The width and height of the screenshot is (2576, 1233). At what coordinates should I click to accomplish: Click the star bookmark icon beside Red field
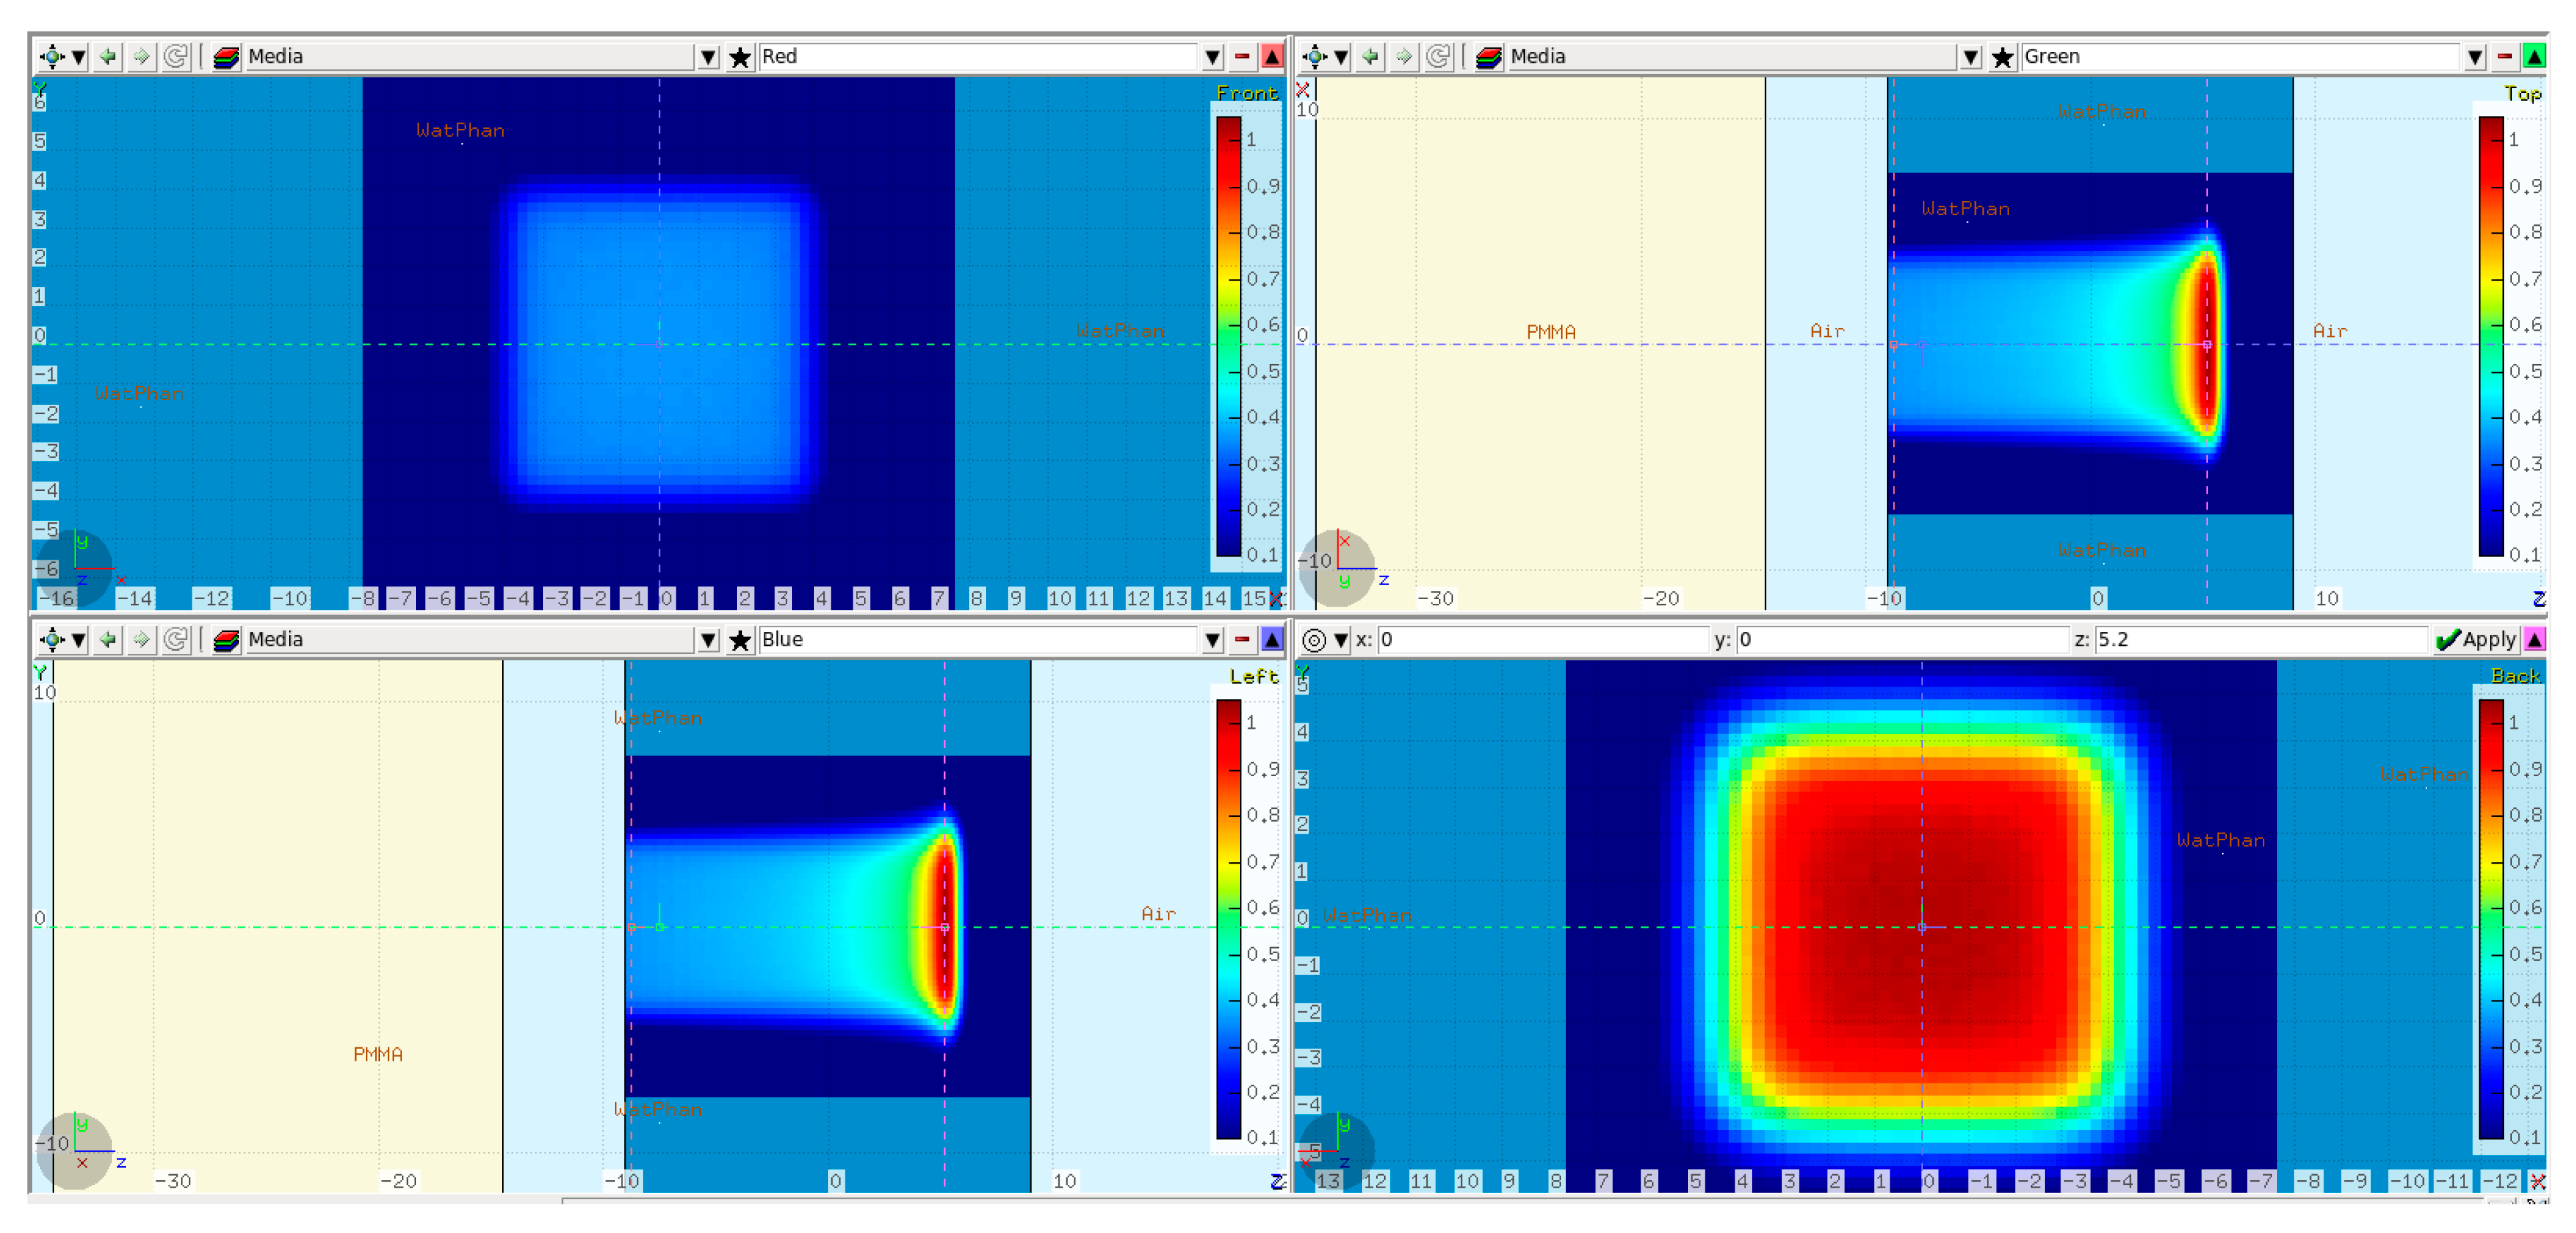pyautogui.click(x=740, y=57)
